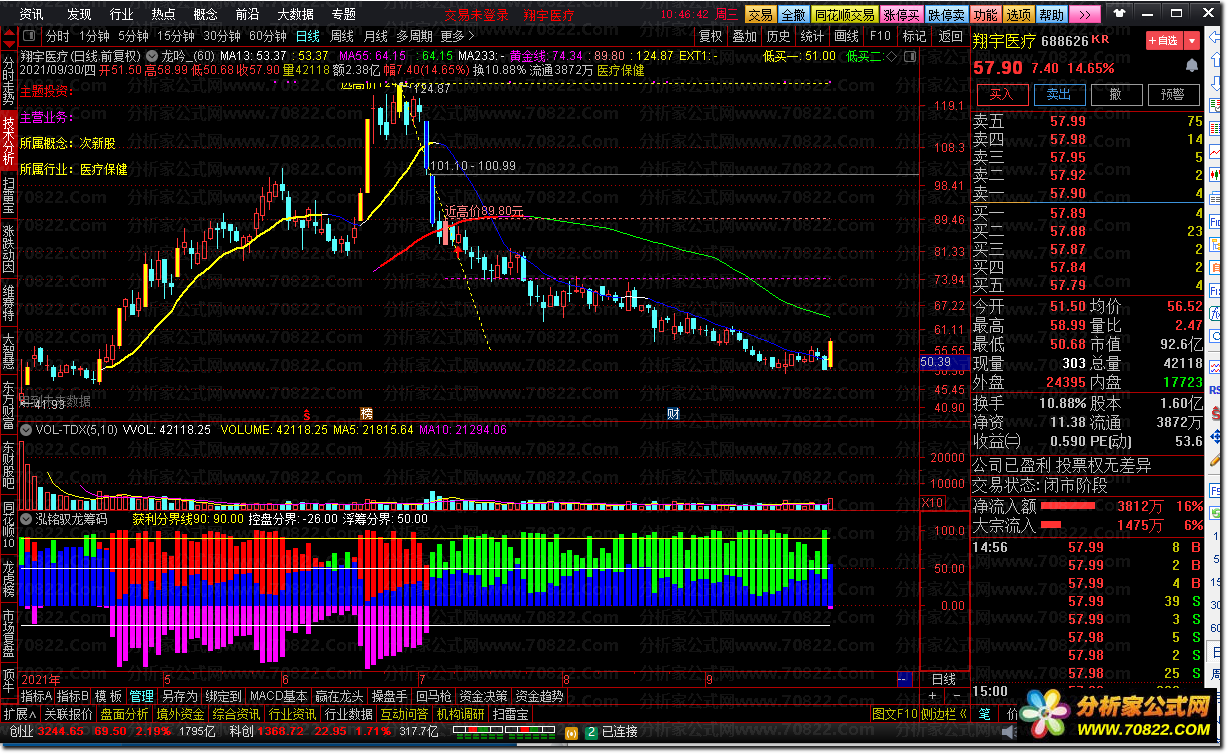1229x754 pixels.
Task: Open the 扫雷宝 bottom tab
Action: 510,714
